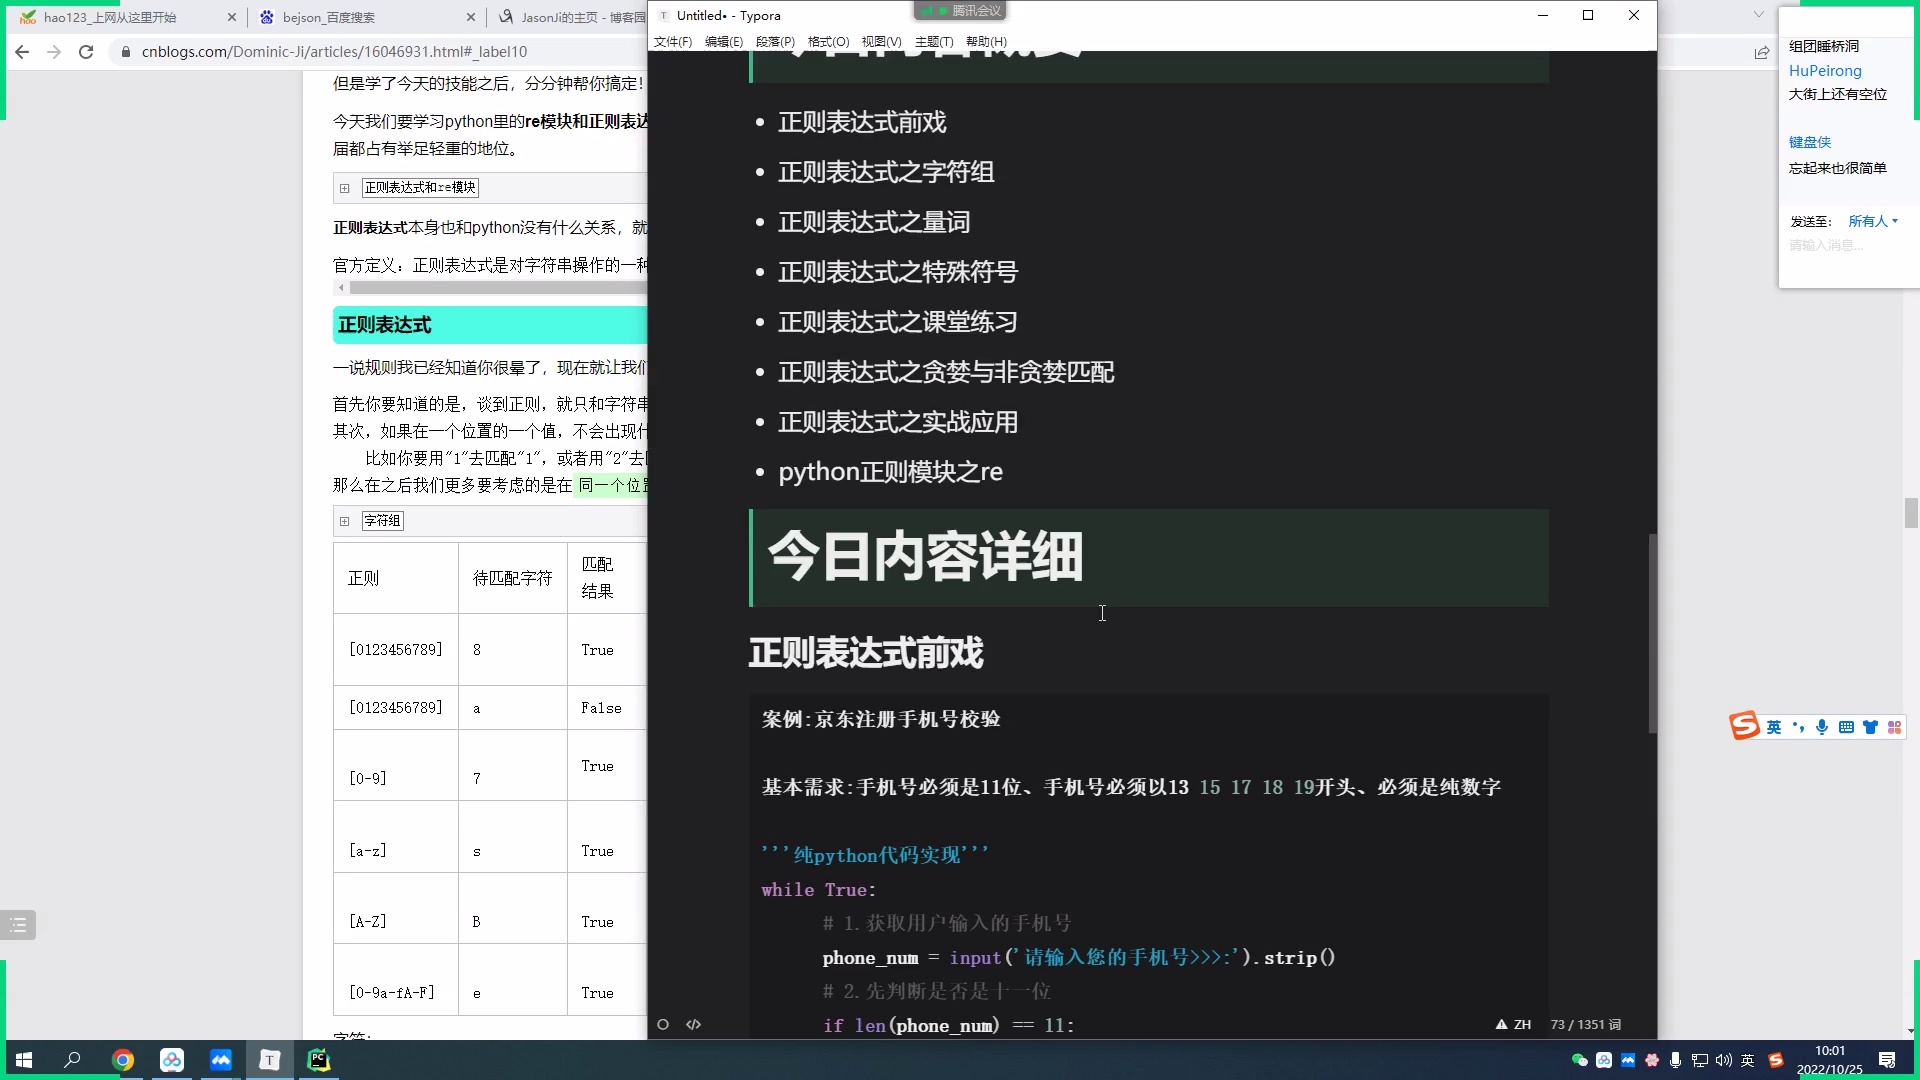Open PyCharm from the taskbar
This screenshot has width=1920, height=1080.
[318, 1060]
